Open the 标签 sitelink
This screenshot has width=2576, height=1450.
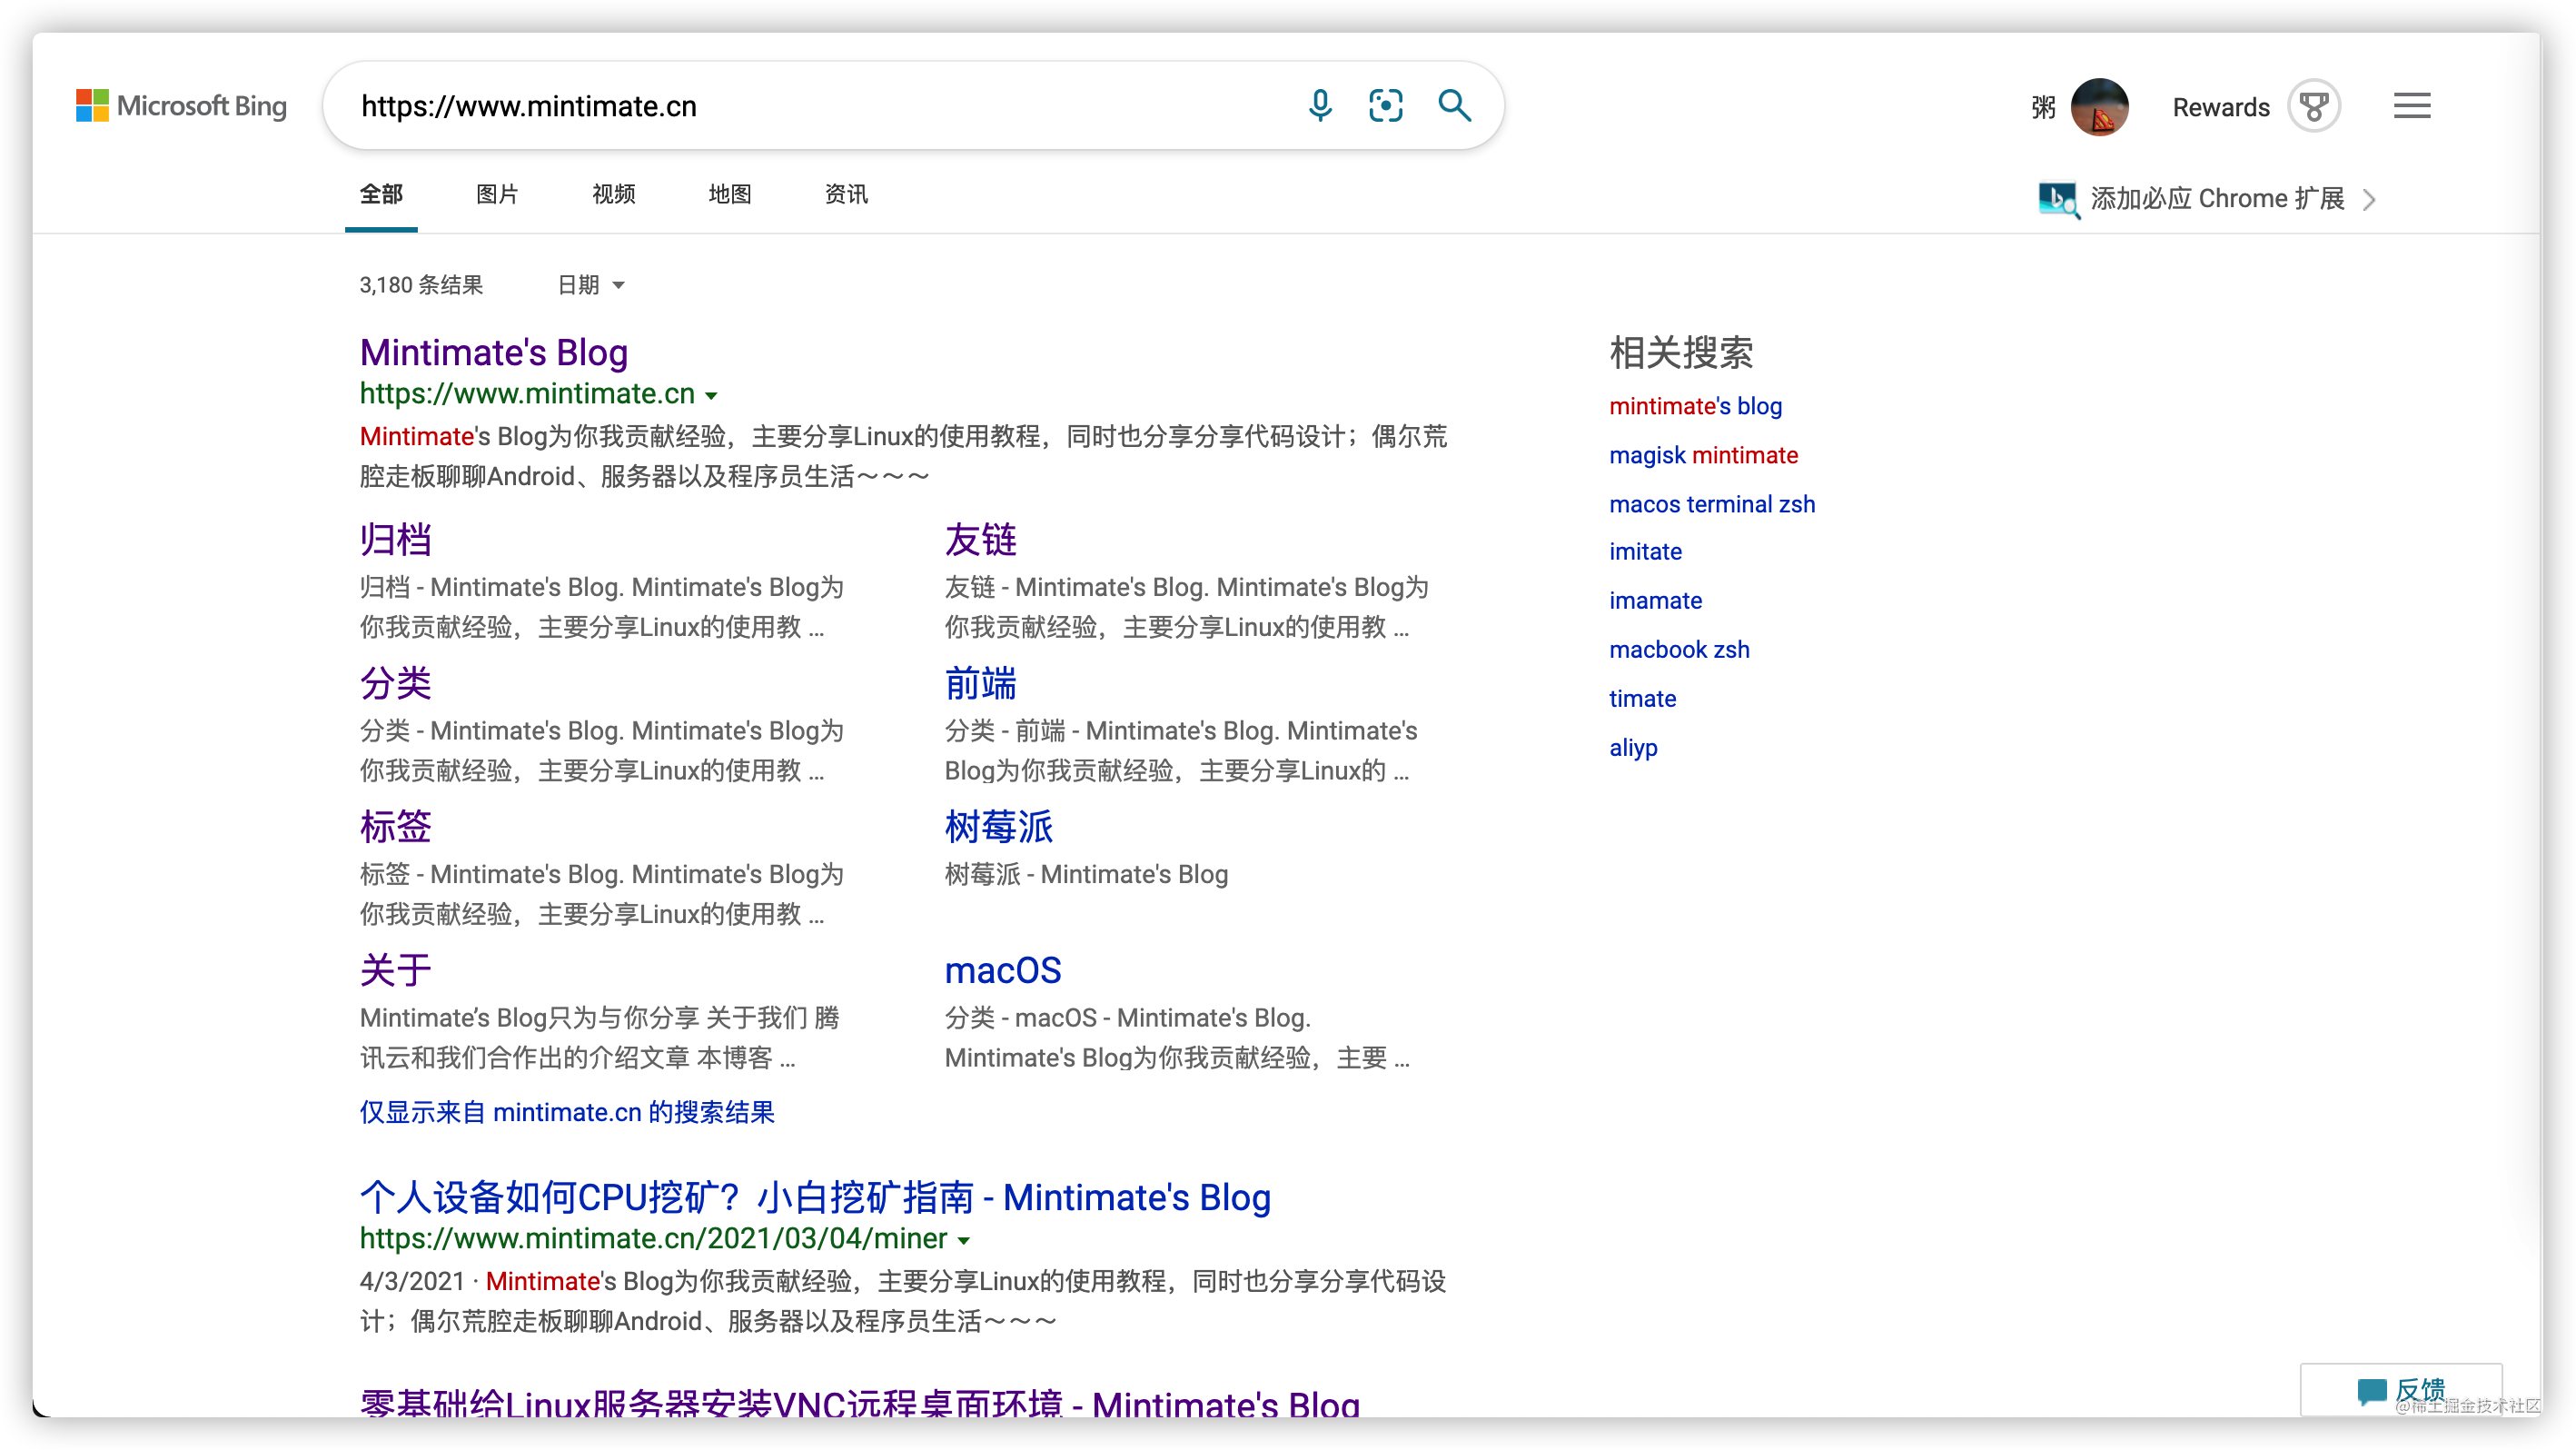(x=396, y=827)
